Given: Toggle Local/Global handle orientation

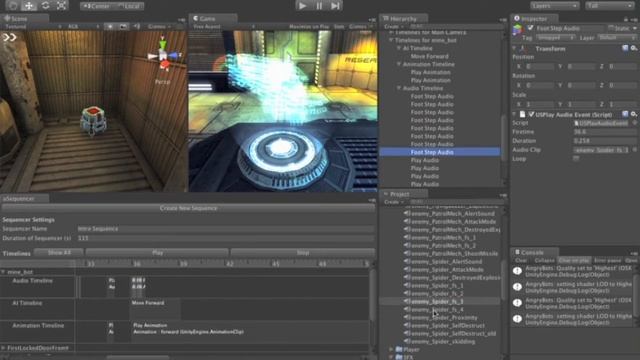Looking at the screenshot, I should [128, 6].
